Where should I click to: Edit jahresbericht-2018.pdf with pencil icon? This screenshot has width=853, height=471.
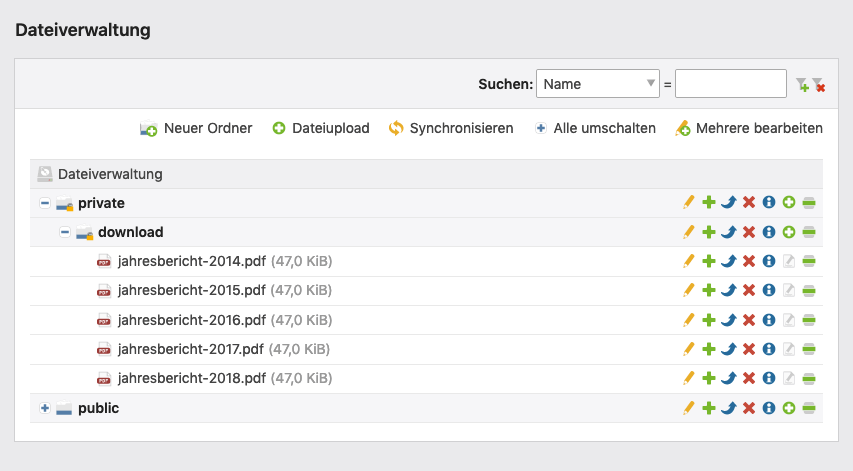(x=689, y=378)
